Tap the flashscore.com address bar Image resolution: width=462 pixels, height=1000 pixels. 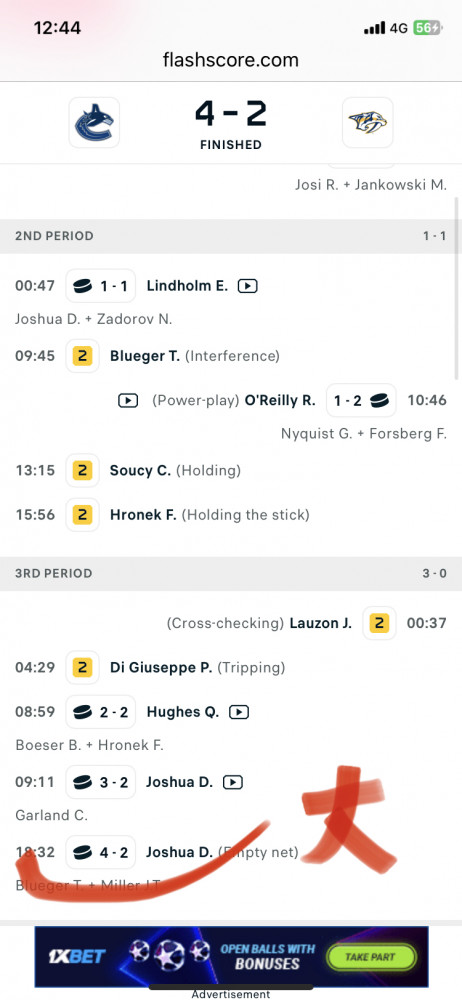click(x=231, y=61)
